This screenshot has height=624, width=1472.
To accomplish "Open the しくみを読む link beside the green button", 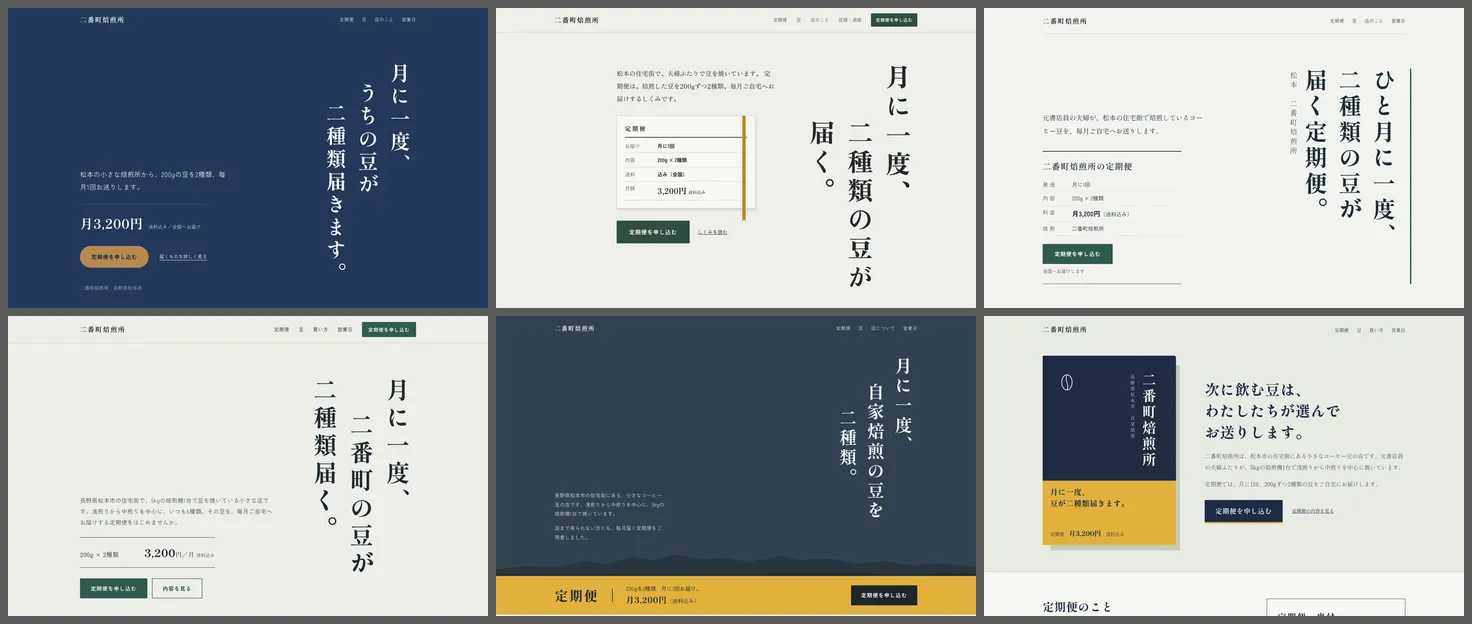I will 713,232.
